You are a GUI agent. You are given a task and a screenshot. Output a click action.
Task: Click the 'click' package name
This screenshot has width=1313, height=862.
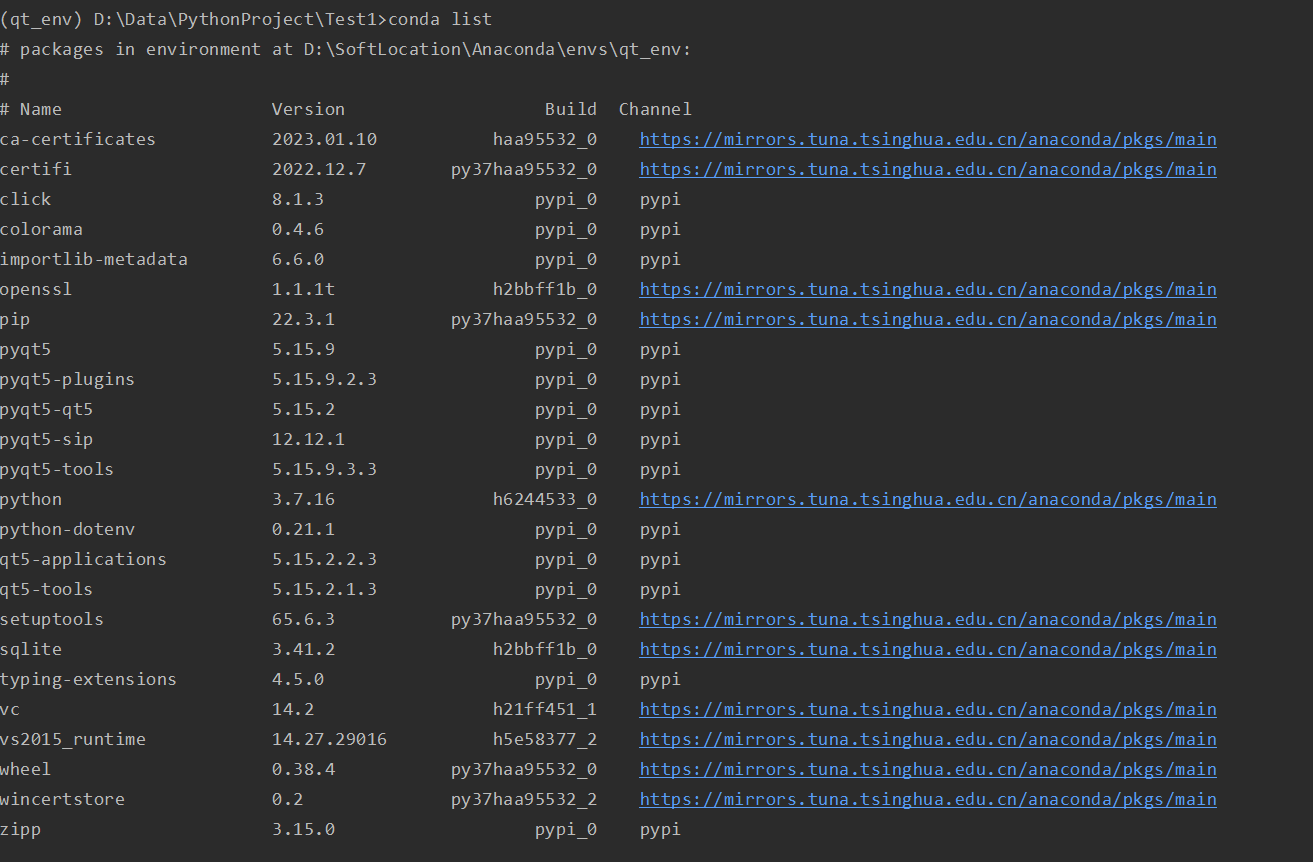click(x=26, y=199)
